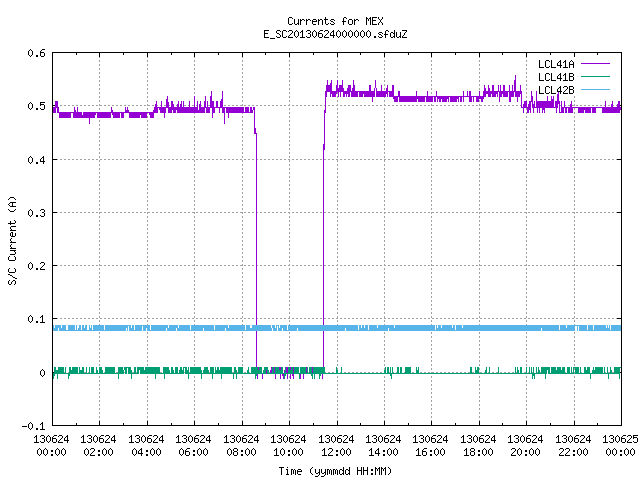
Task: Click the LCL42B legend label
Action: click(556, 90)
